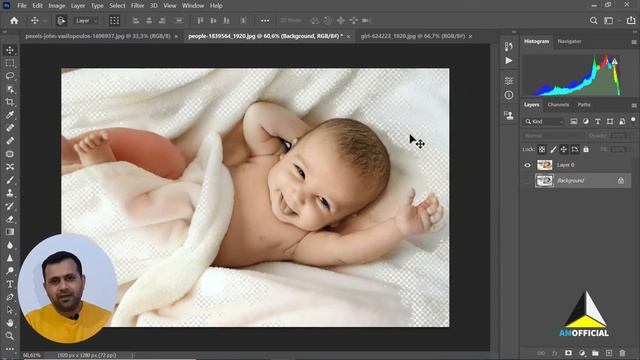Click the add layer mask icon
The height and width of the screenshot is (360, 640).
point(568,353)
